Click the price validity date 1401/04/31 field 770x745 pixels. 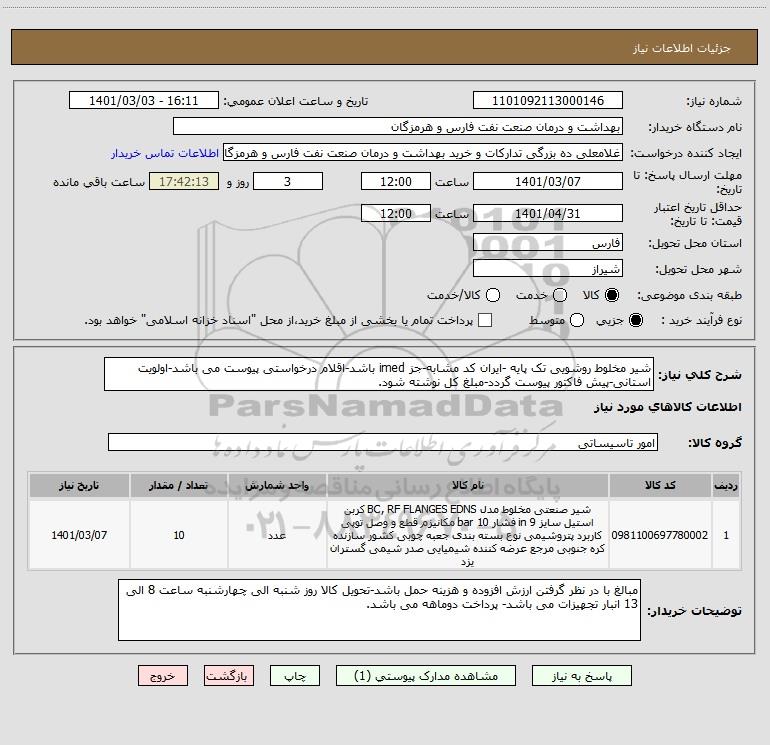coord(548,213)
